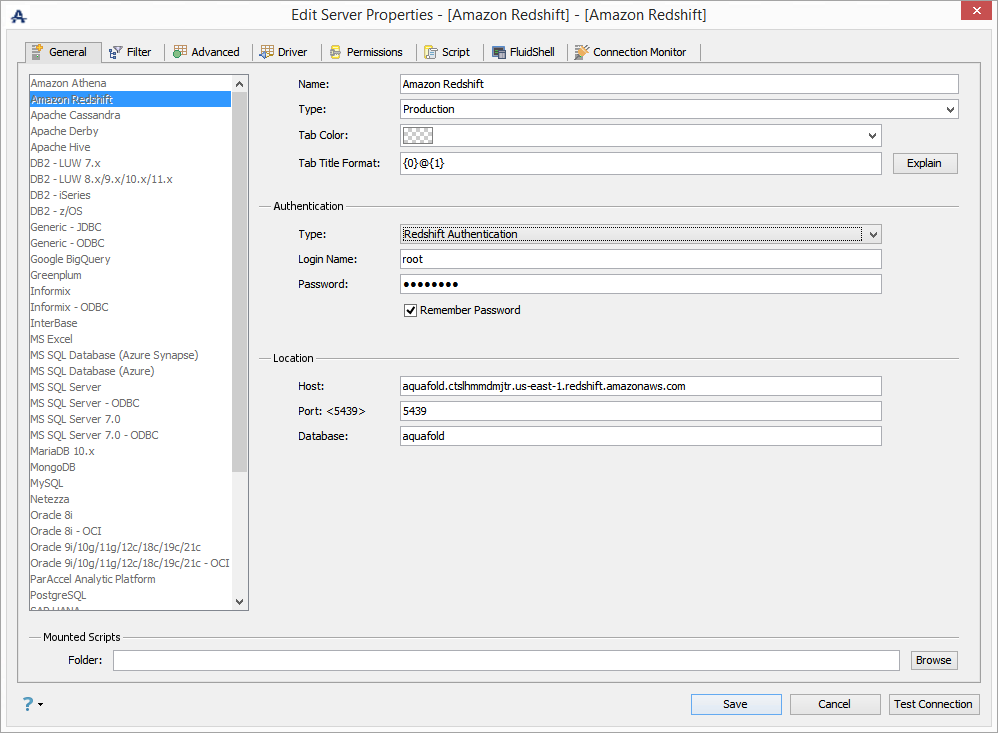This screenshot has height=733, width=998.
Task: Open the server Type Production dropdown
Action: click(x=949, y=109)
